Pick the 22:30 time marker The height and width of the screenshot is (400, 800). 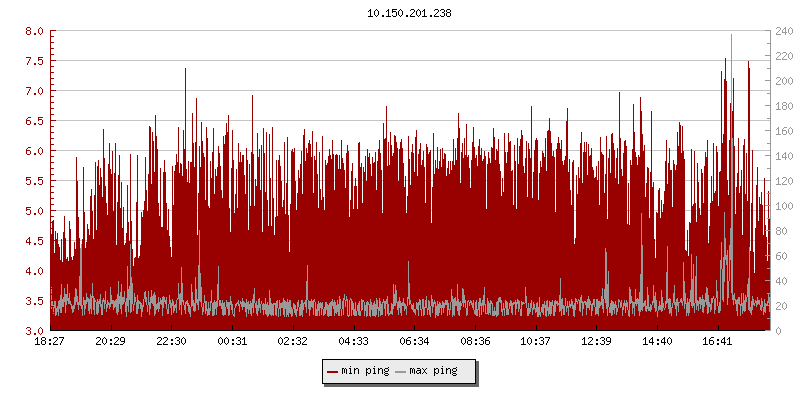click(x=172, y=342)
